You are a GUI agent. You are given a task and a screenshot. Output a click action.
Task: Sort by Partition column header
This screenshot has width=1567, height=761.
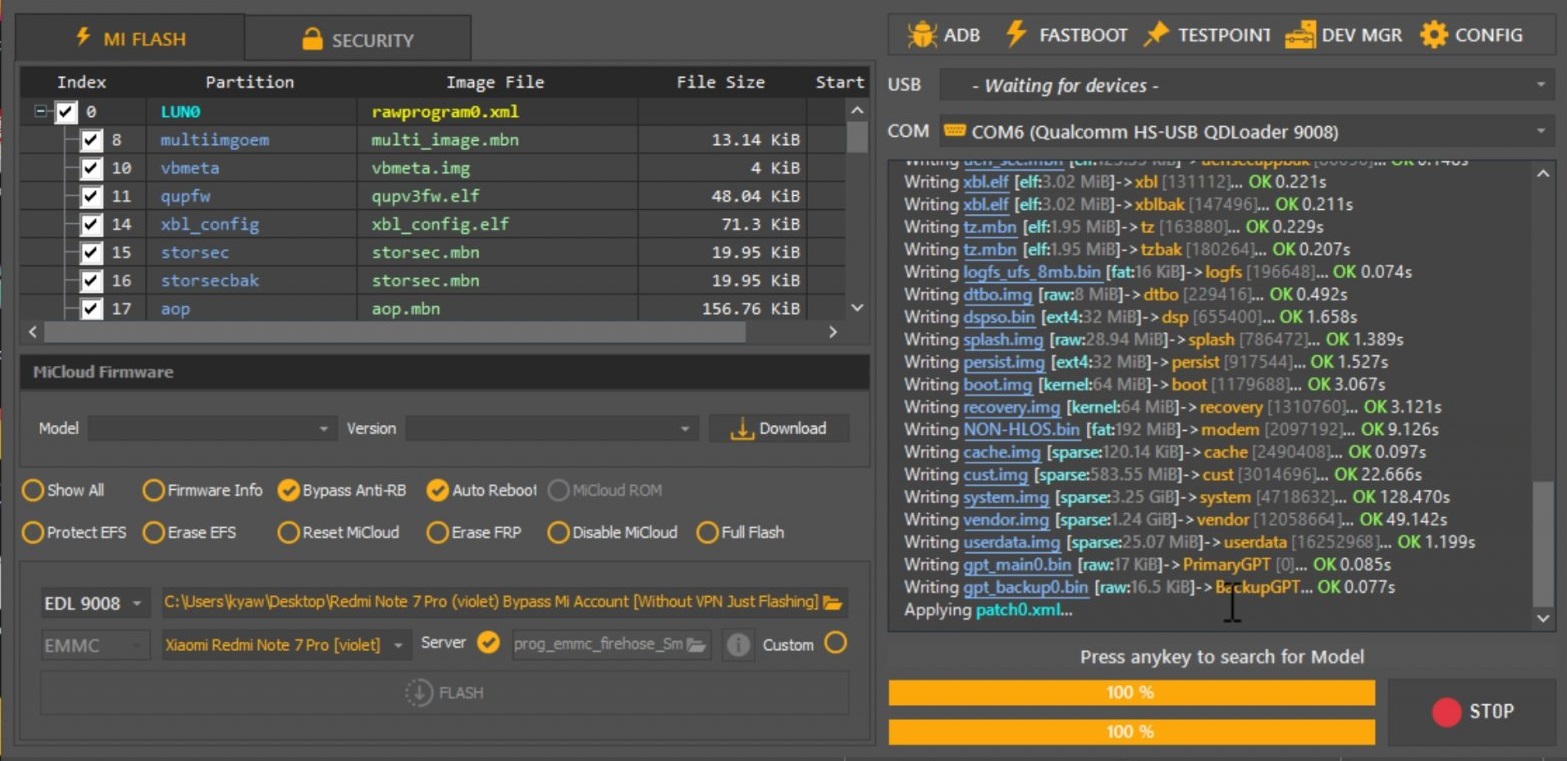(250, 83)
